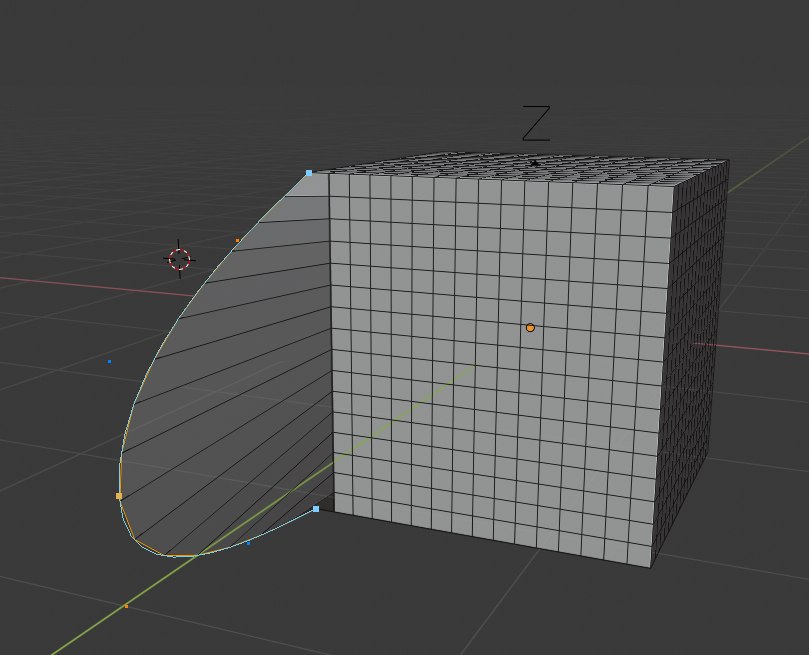Click the black empty marker on cube top

pos(535,163)
